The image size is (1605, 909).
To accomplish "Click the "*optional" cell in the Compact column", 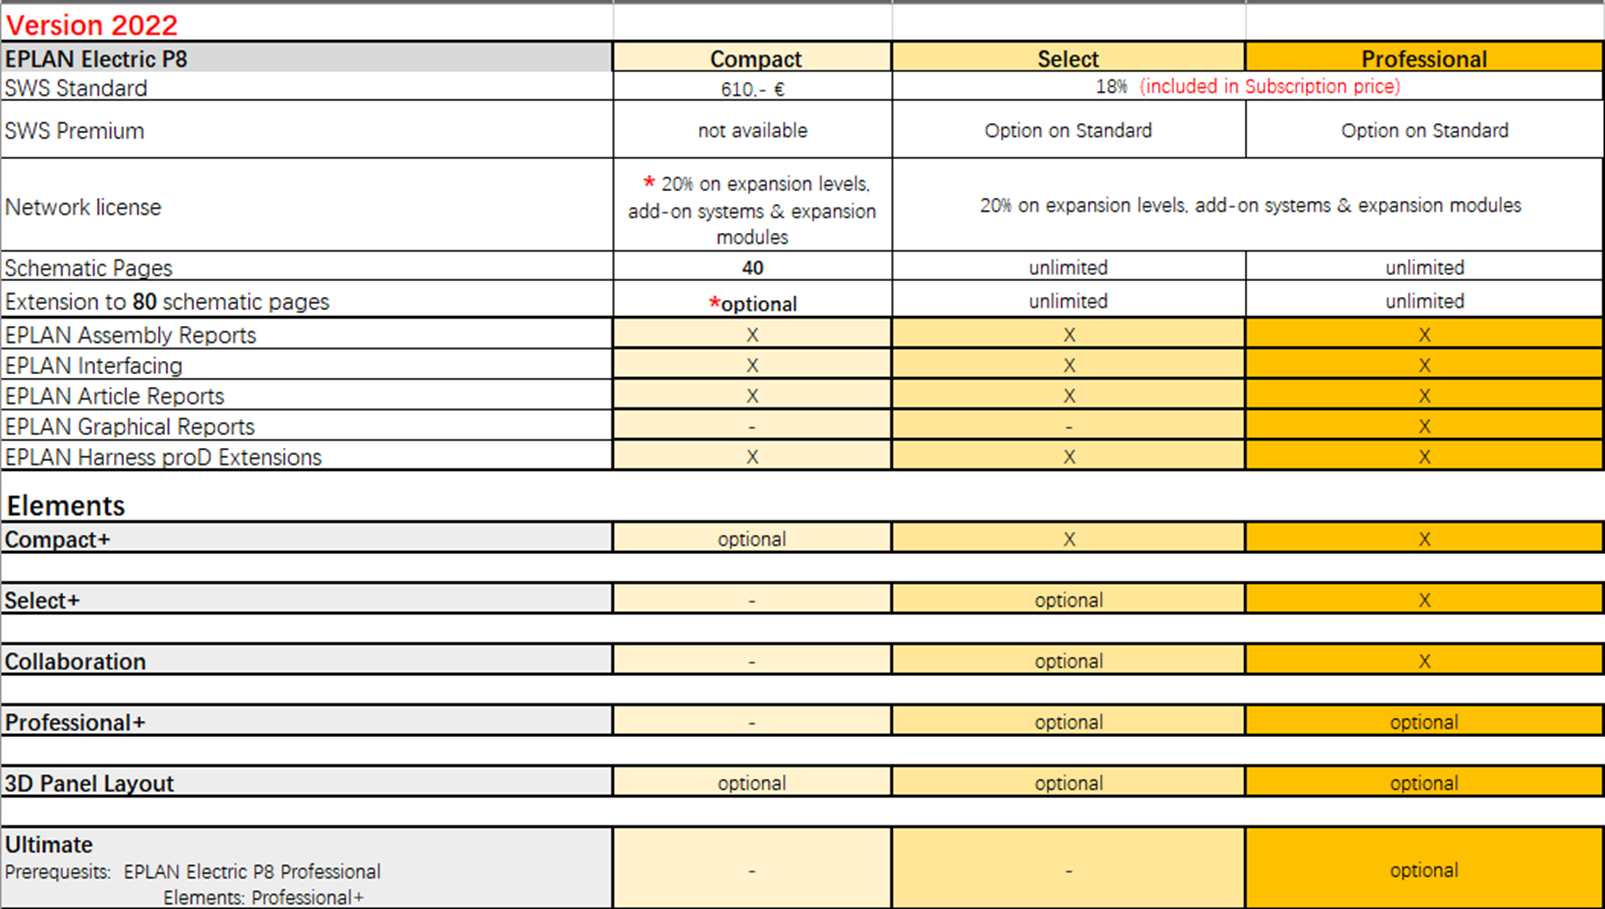I will pos(753,303).
